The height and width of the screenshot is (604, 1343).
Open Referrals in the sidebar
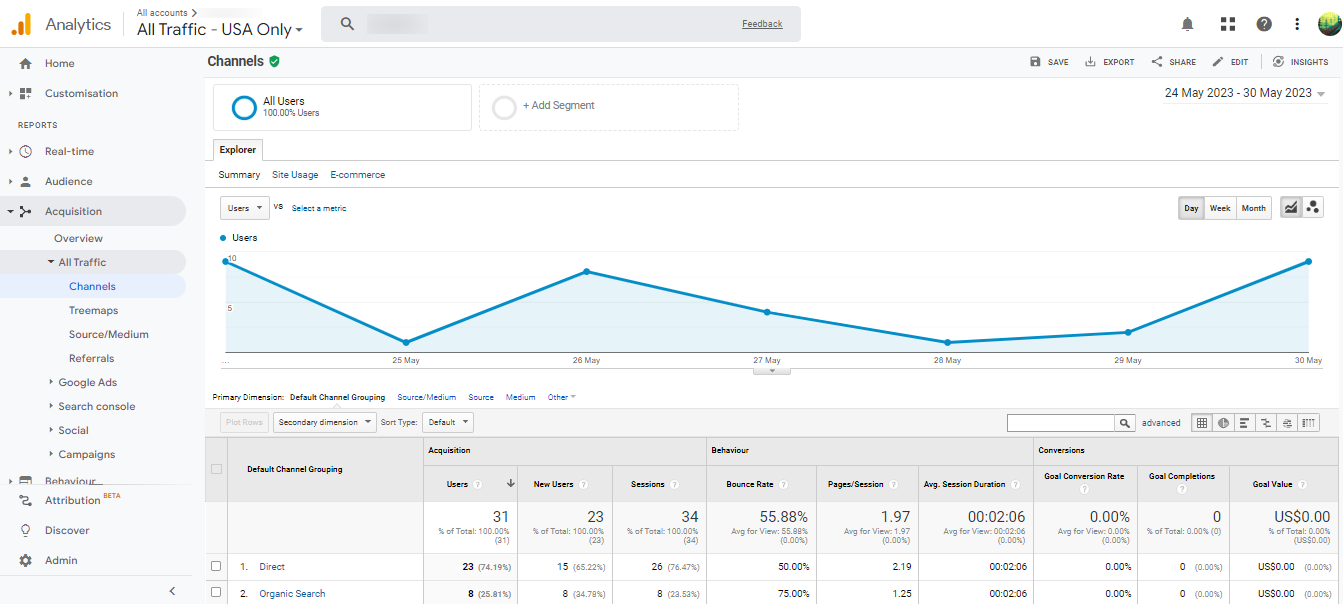92,358
